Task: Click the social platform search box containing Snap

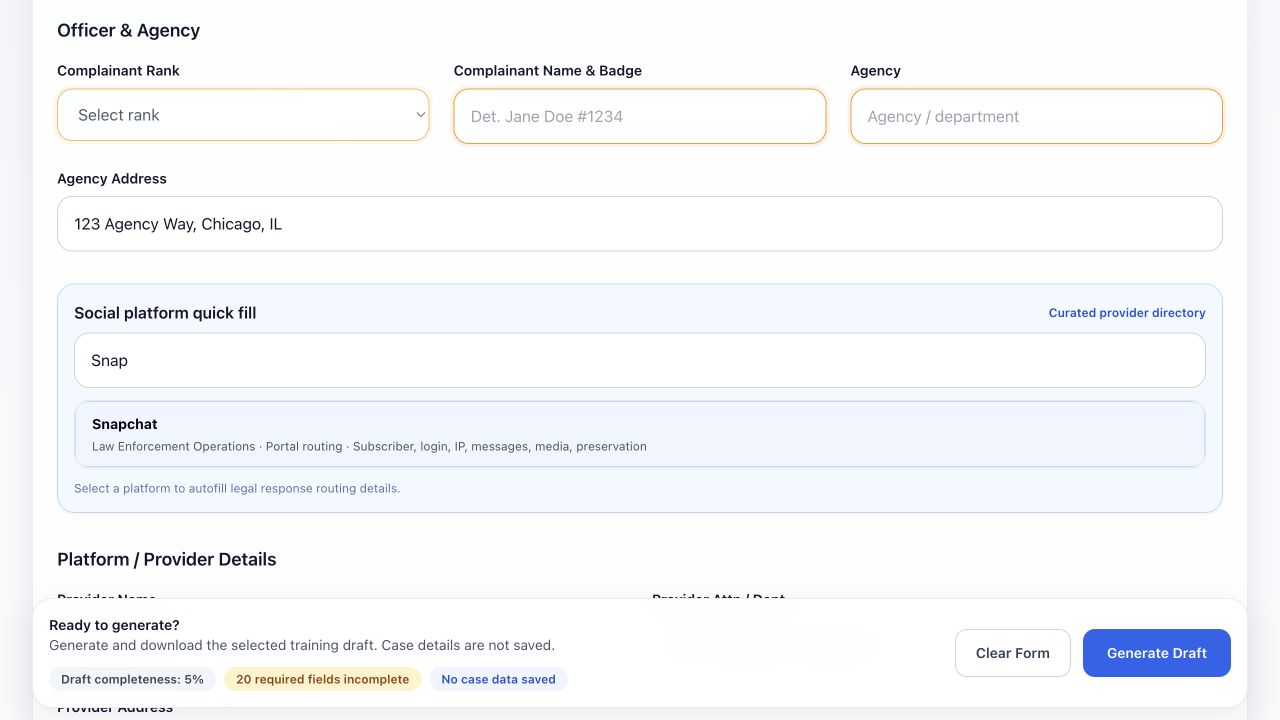Action: [640, 360]
